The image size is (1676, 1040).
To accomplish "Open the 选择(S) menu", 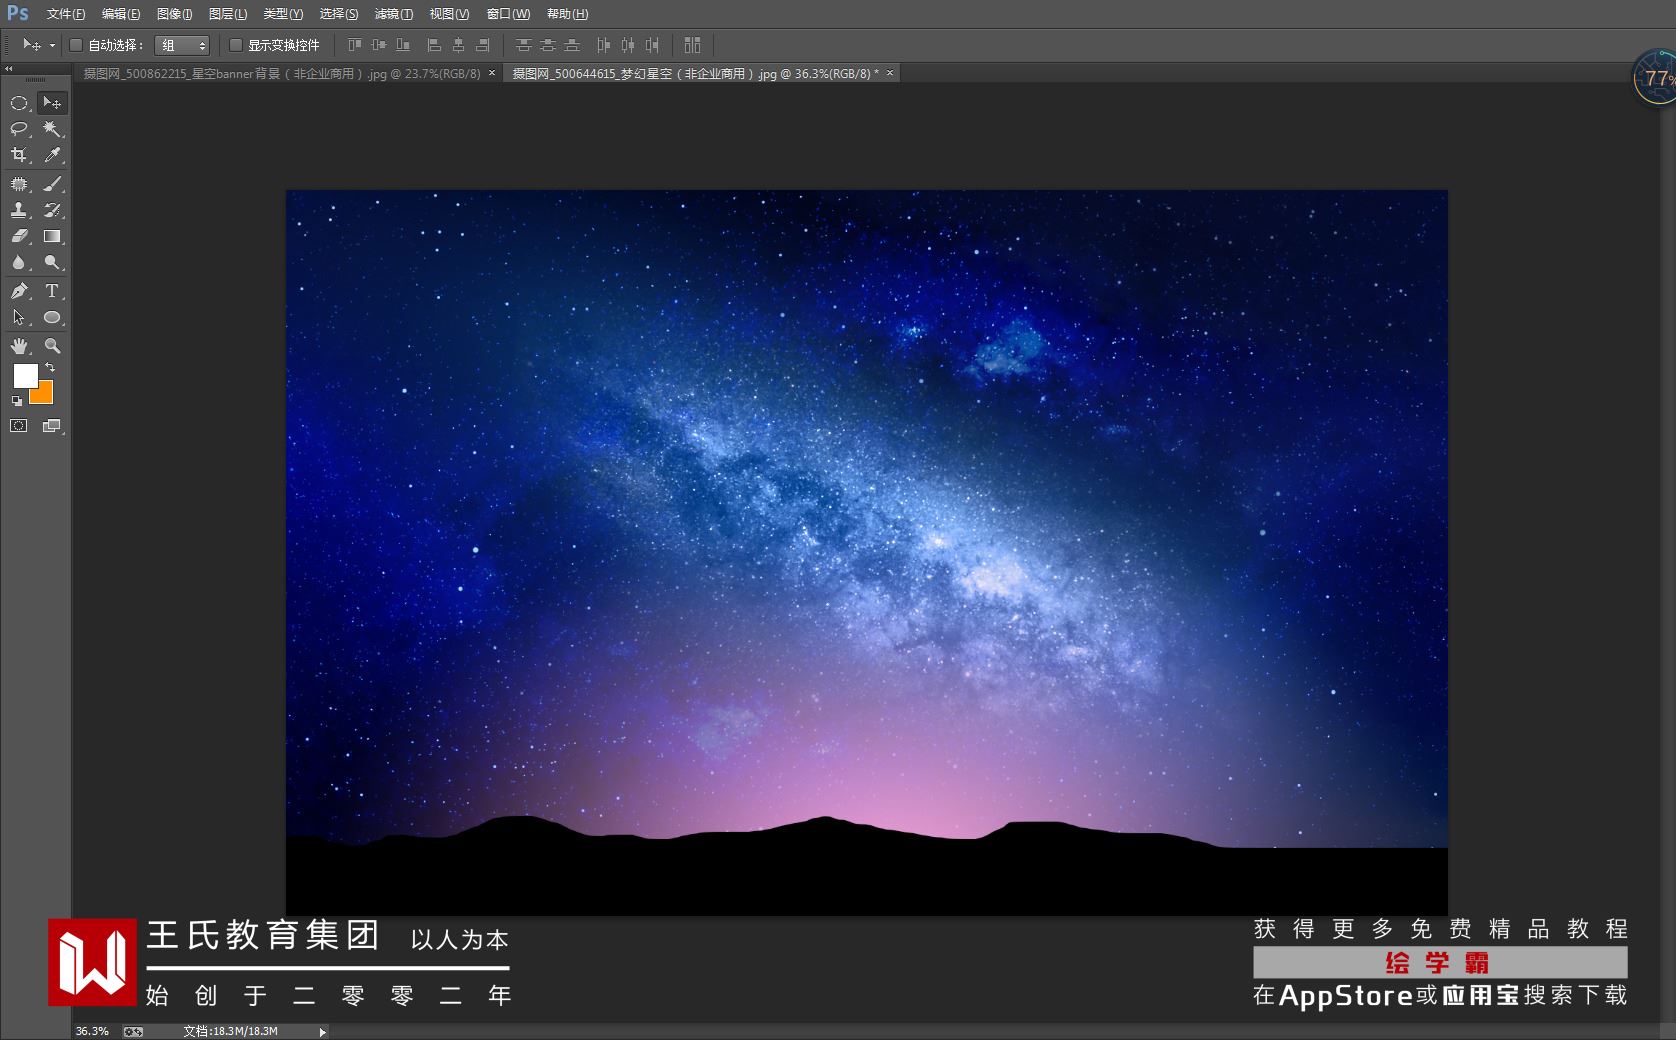I will 339,14.
